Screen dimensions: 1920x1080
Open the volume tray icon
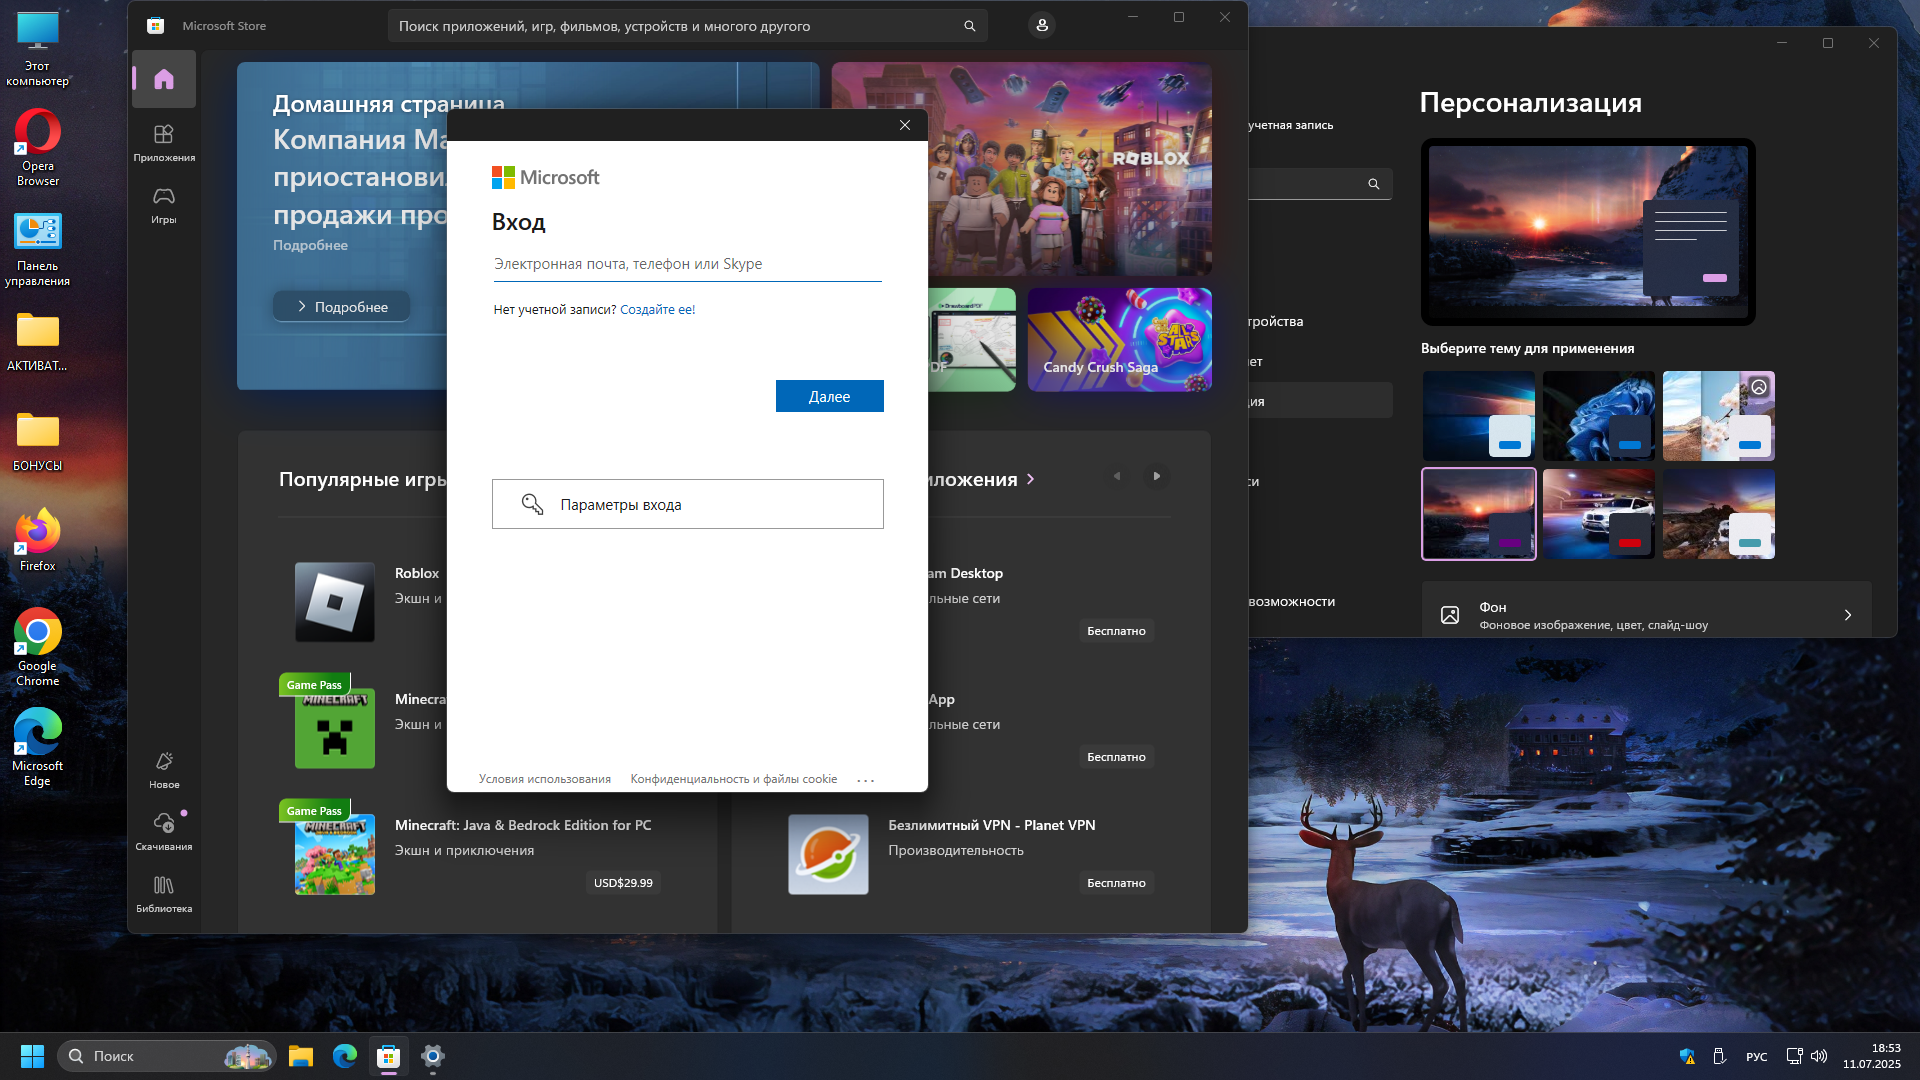click(1819, 1056)
